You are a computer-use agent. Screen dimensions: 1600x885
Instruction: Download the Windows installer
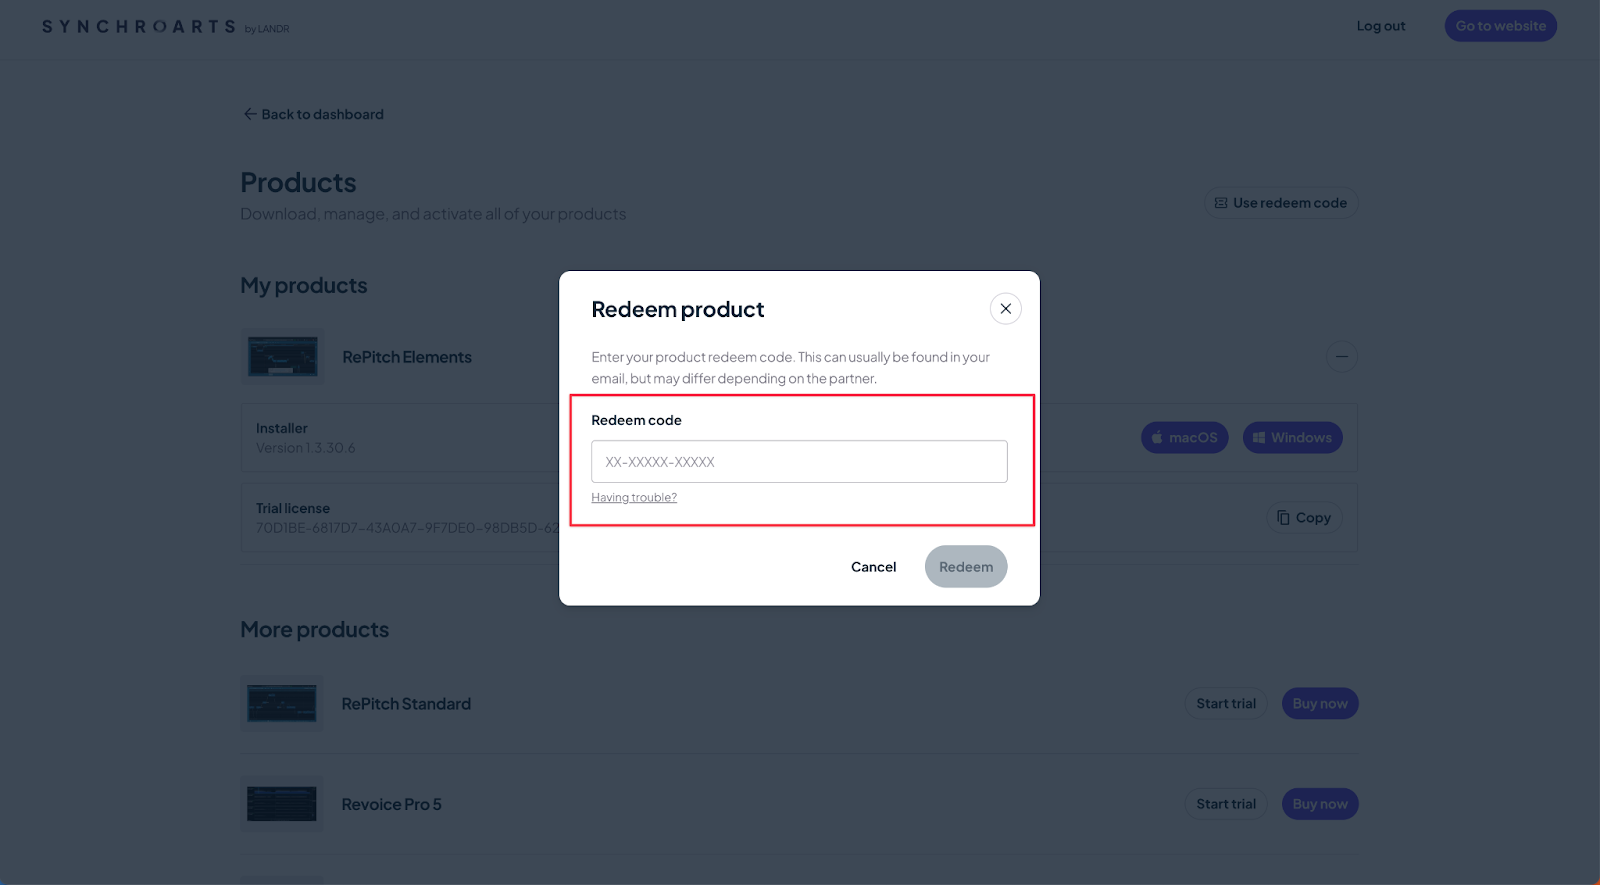coord(1292,438)
